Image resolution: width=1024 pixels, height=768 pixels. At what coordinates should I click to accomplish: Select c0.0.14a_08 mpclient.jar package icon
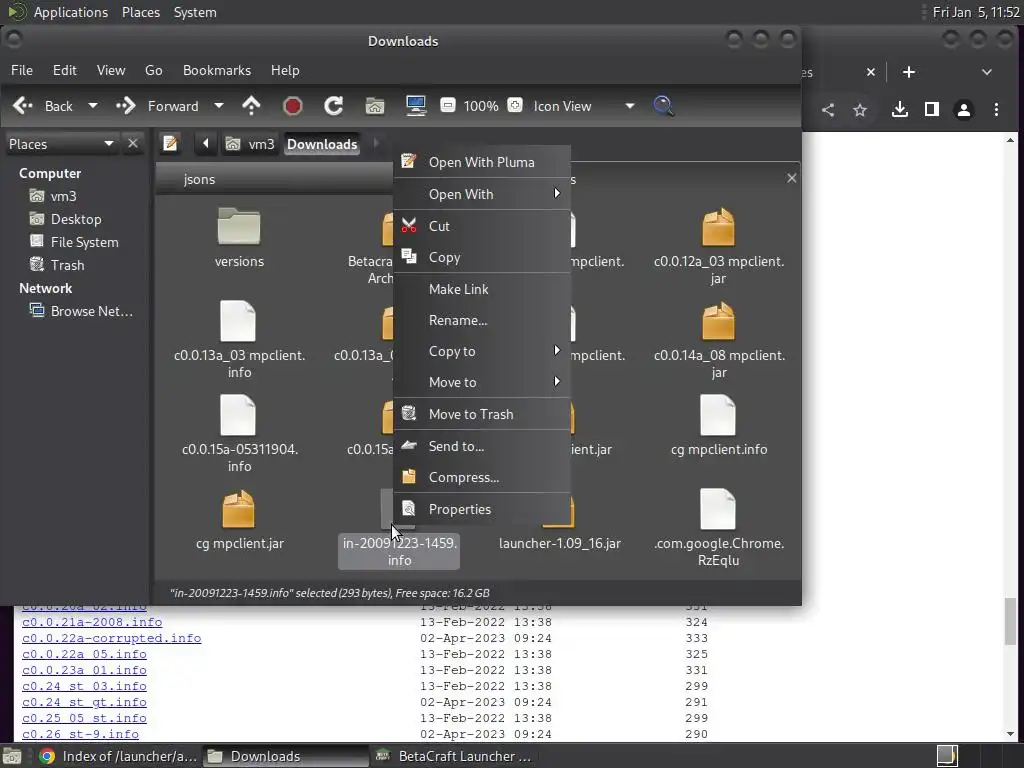click(x=718, y=321)
